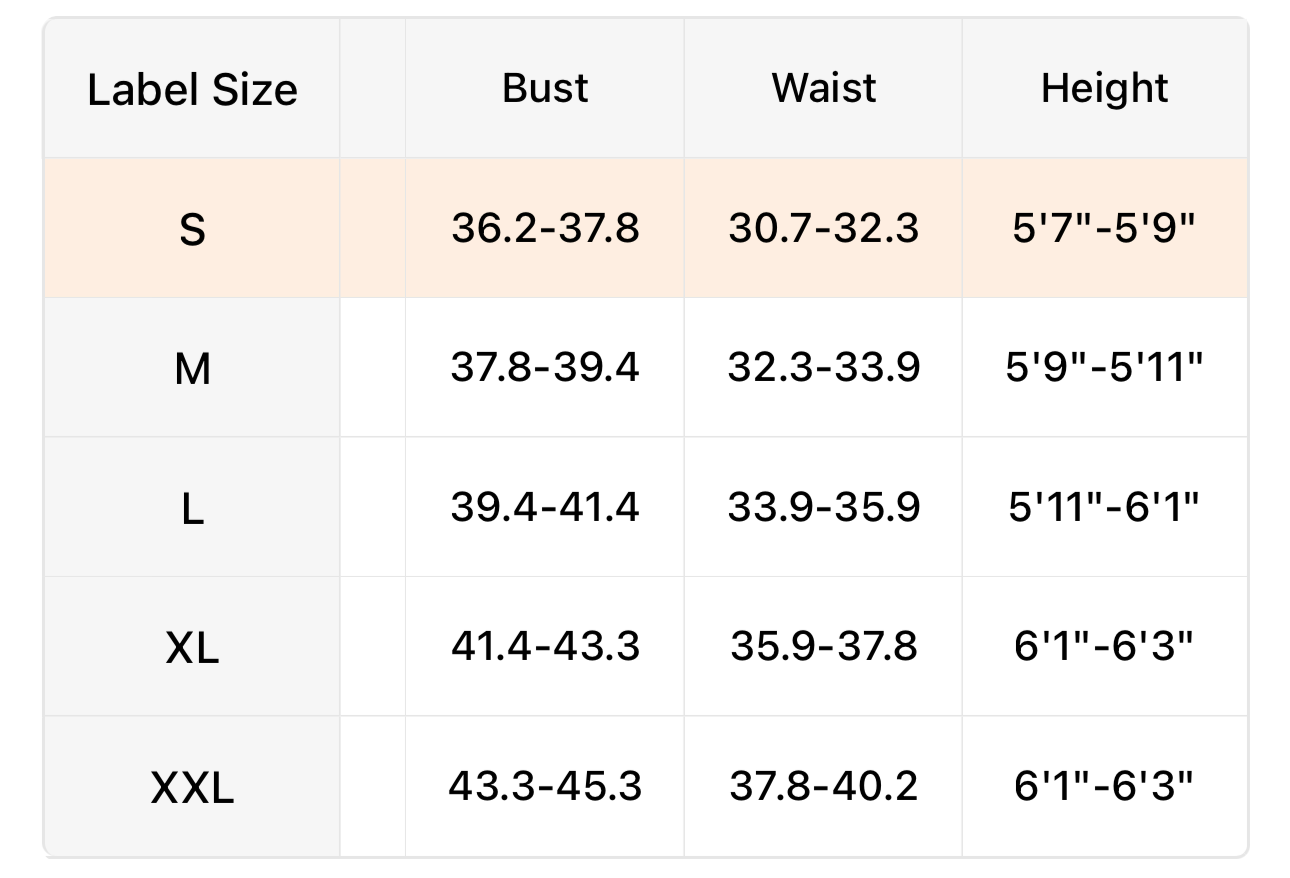Click waist value 32.3-33.9
This screenshot has height=878, width=1290.
pyautogui.click(x=823, y=368)
